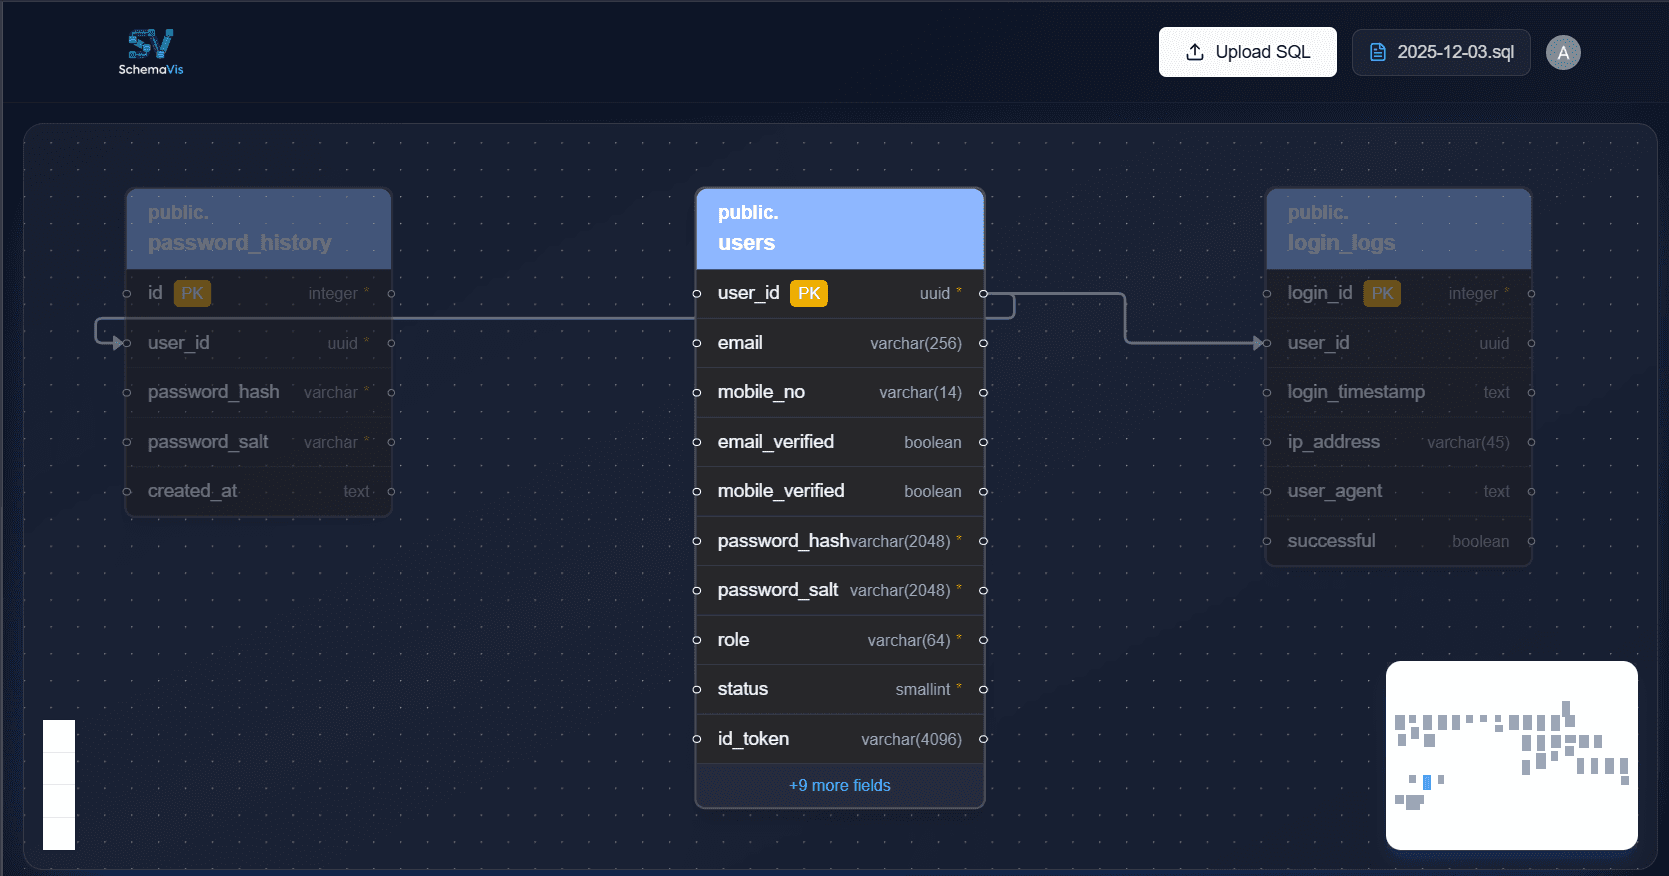
Task: Click the 'id_token' field in users table
Action: point(840,739)
